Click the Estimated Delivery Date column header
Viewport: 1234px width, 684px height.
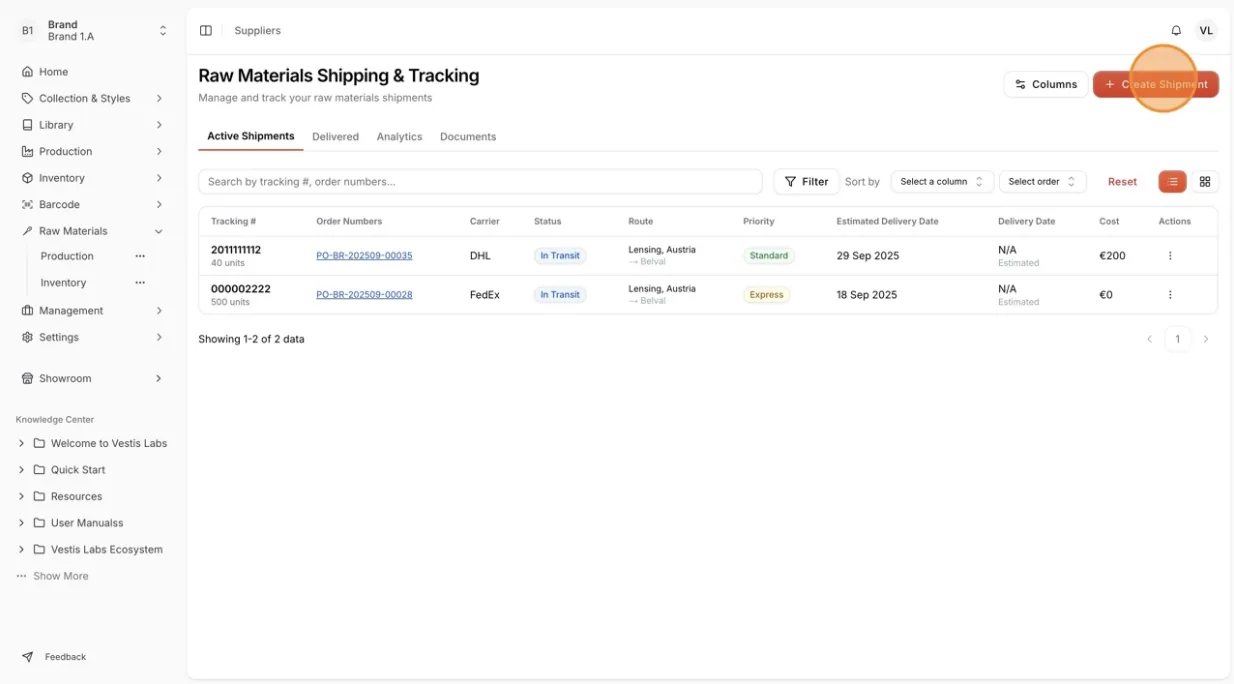[887, 221]
